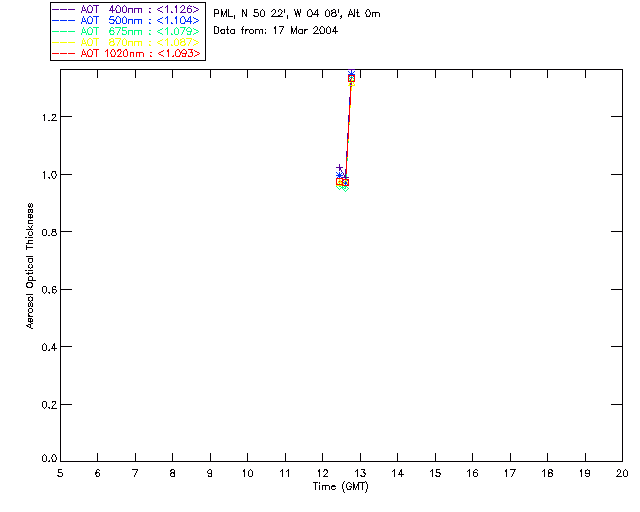Click the Aerosol Optical Thickness axis label
The width and height of the screenshot is (640, 512).
30,266
